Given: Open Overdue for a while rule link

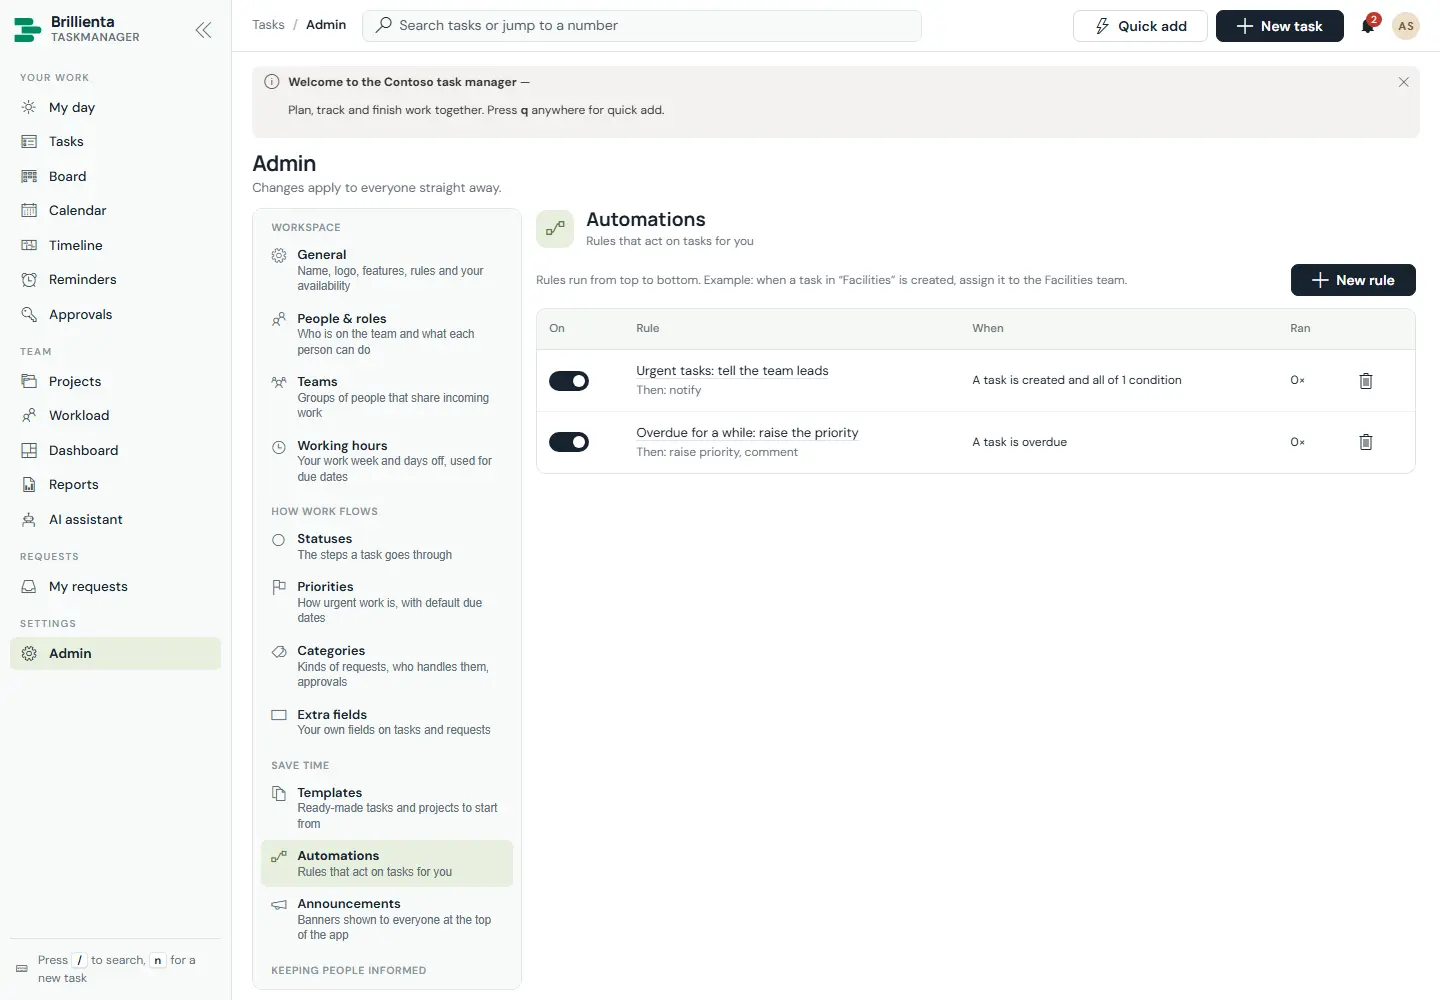Looking at the screenshot, I should point(747,433).
